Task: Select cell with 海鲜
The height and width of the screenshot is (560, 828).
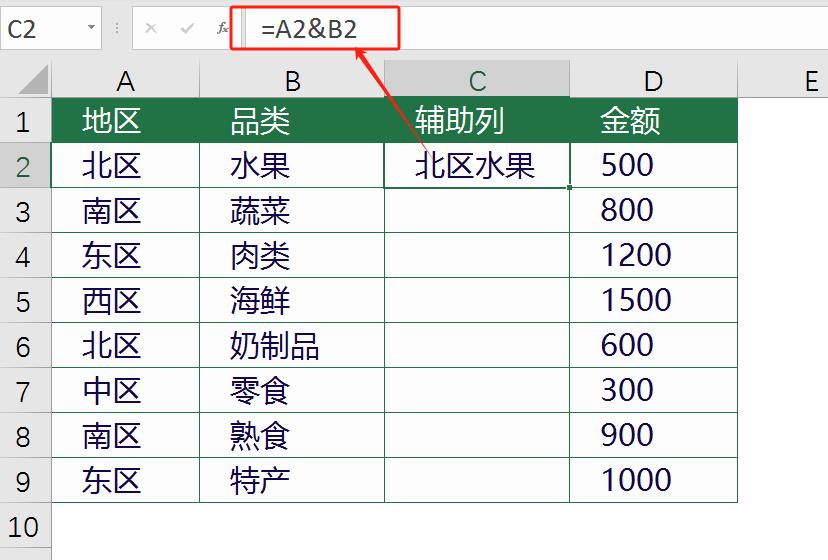Action: [292, 301]
